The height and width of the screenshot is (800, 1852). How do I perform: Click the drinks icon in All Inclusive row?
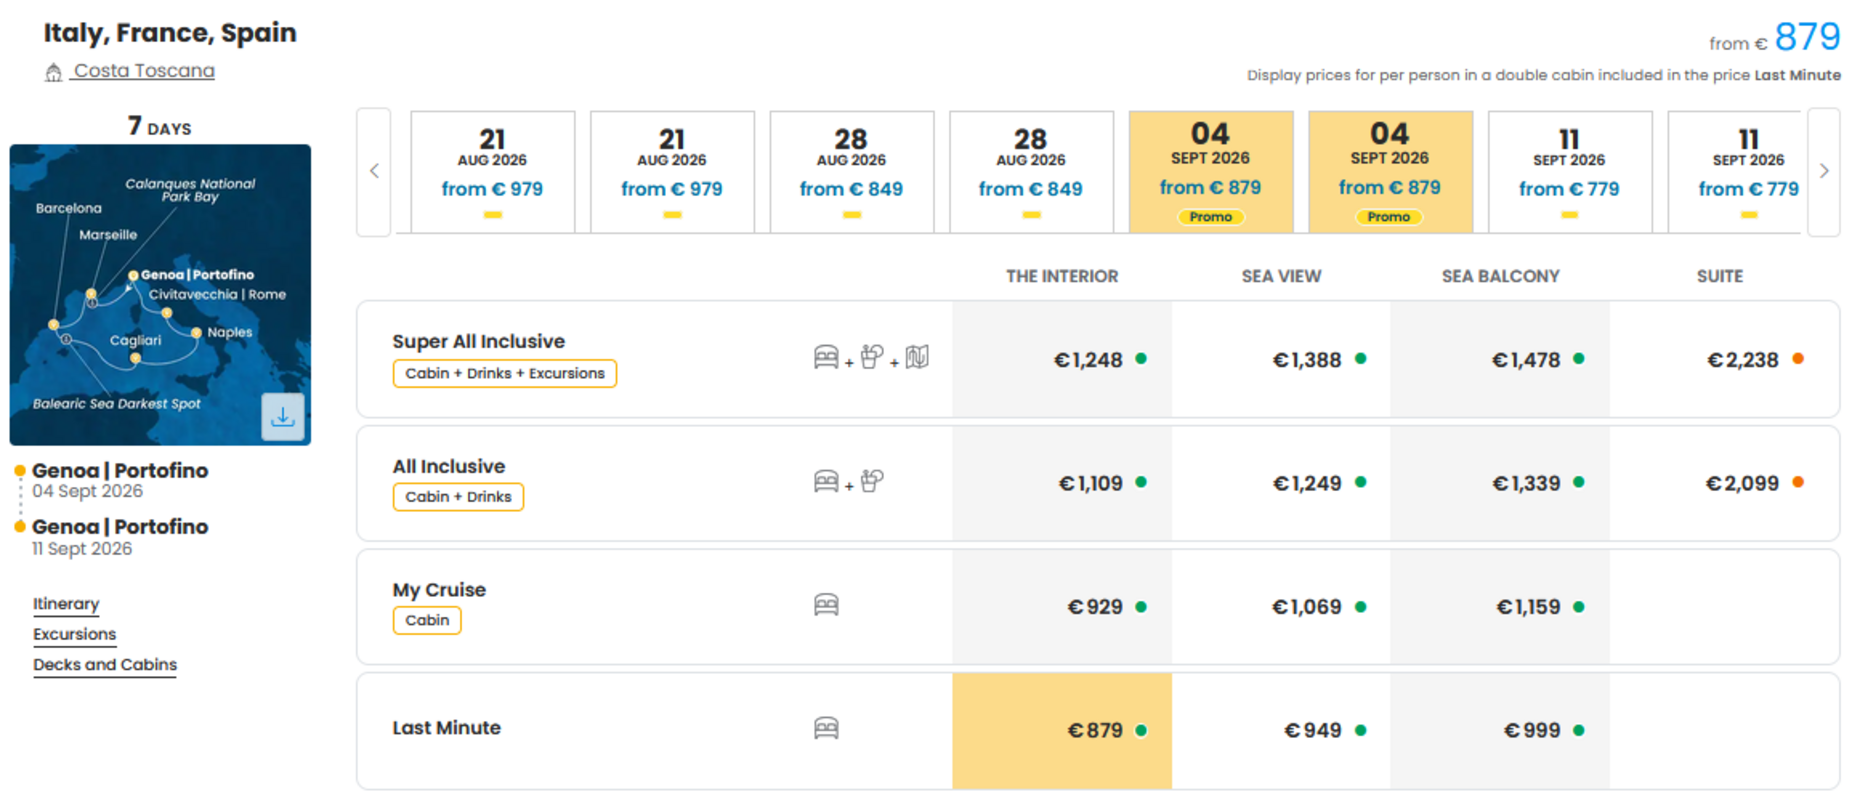[872, 481]
